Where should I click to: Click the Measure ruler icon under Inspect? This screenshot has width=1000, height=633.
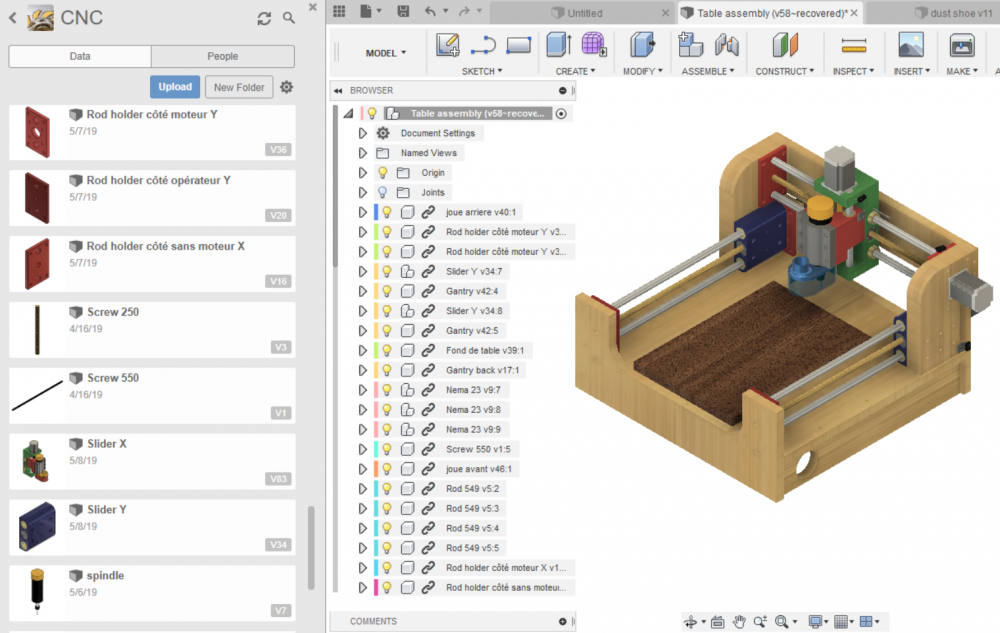coord(853,45)
